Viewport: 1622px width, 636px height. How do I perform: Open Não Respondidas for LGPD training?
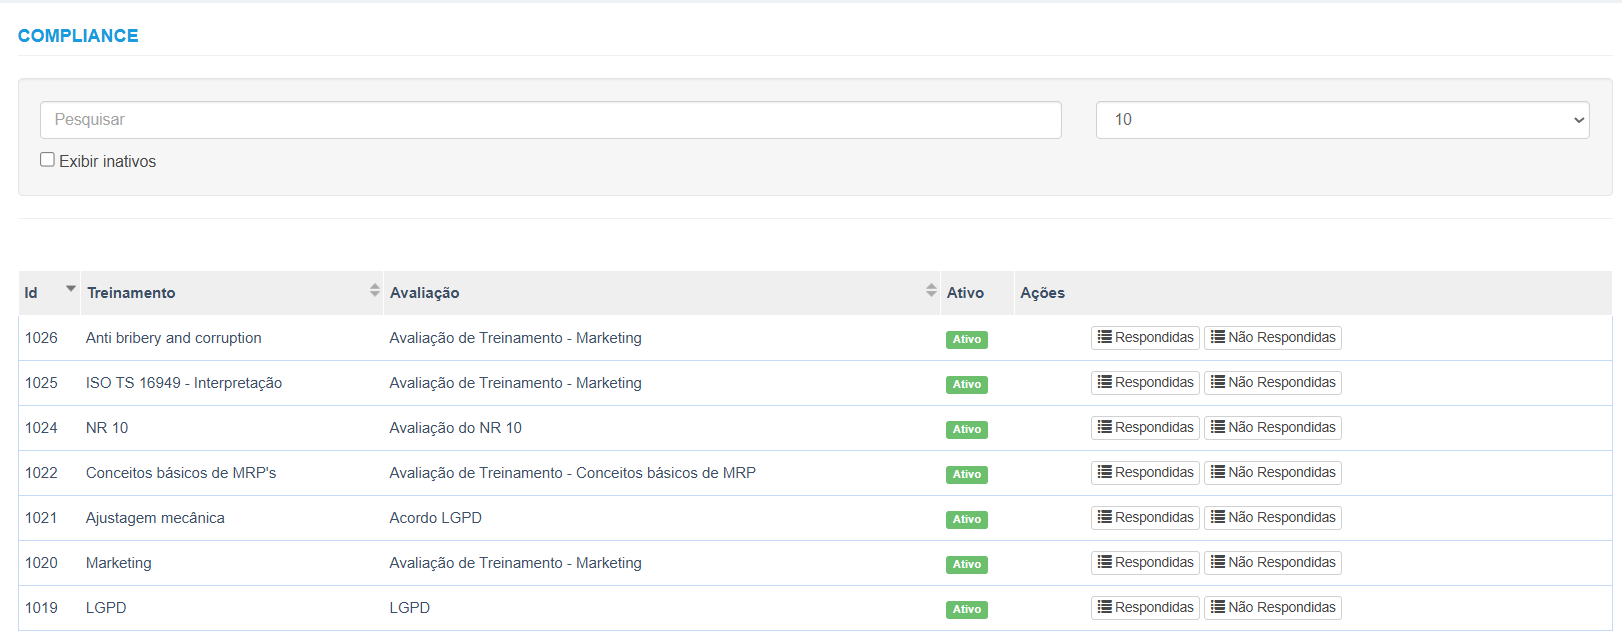(1272, 607)
